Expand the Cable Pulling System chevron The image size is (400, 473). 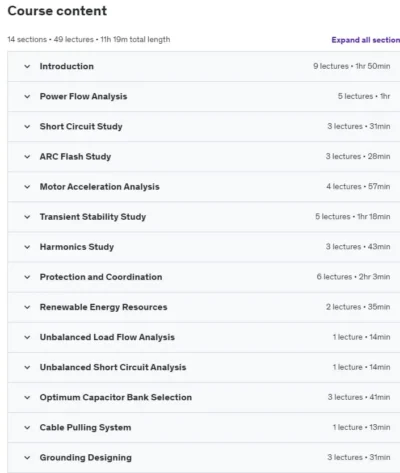tap(27, 428)
